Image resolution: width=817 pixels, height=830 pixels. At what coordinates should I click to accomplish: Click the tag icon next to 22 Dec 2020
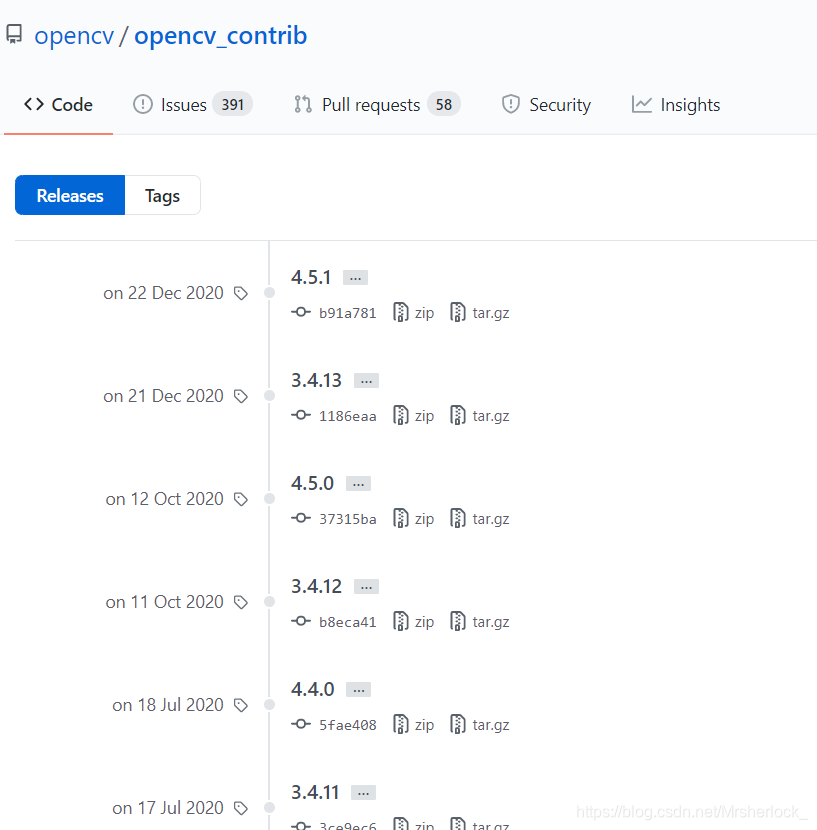241,293
